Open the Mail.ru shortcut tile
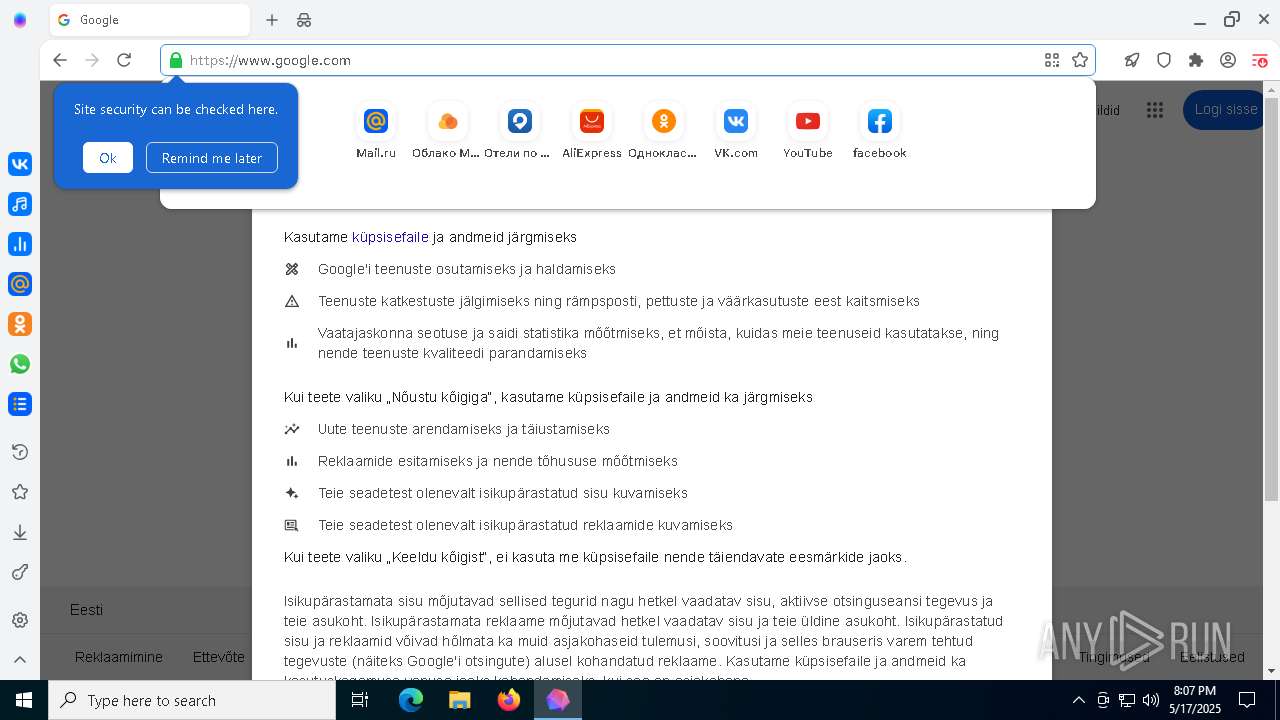 (x=376, y=131)
